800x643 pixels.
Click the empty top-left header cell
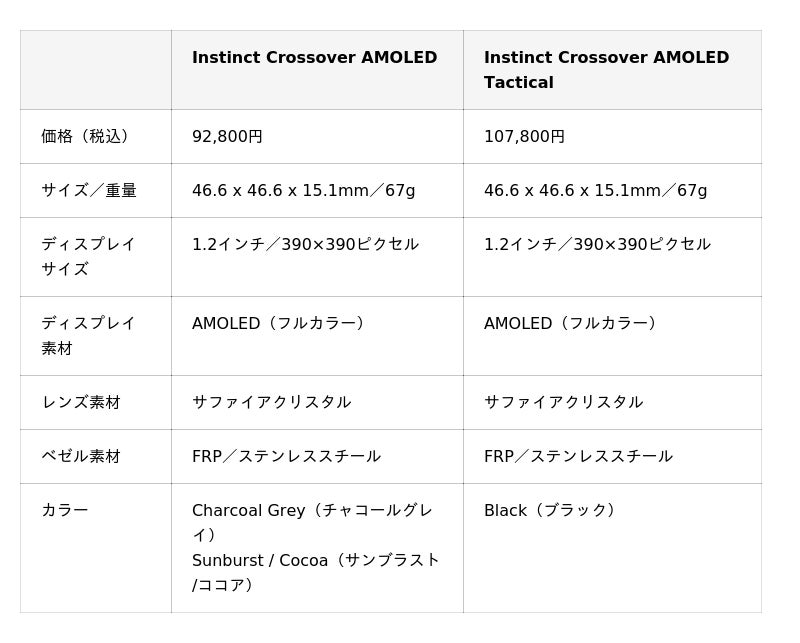coord(95,70)
